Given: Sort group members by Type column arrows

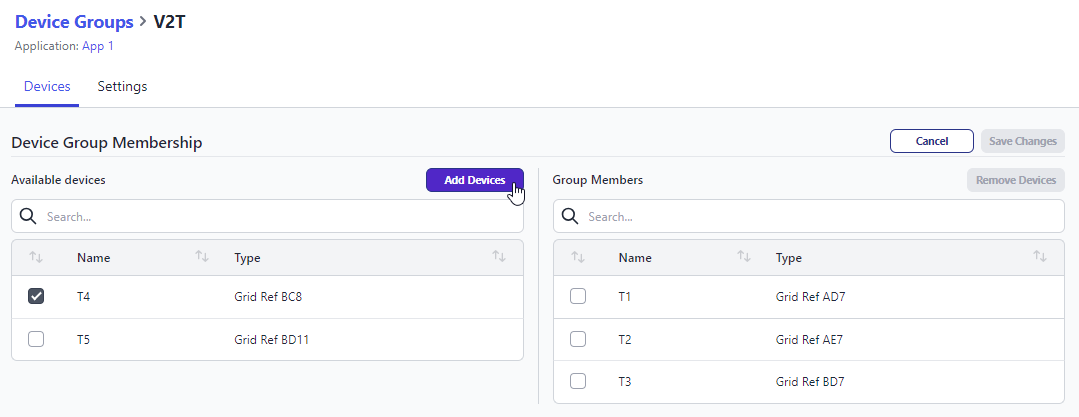Looking at the screenshot, I should pos(1040,257).
